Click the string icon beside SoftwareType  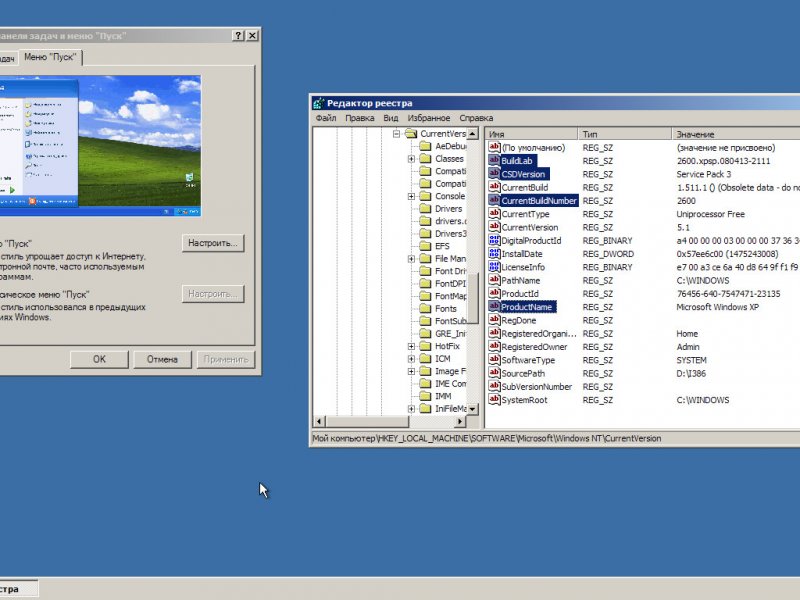coord(494,359)
